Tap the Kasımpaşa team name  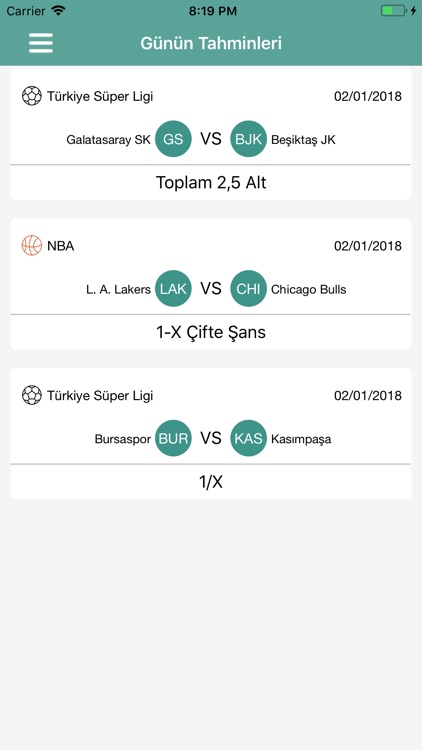click(x=301, y=439)
